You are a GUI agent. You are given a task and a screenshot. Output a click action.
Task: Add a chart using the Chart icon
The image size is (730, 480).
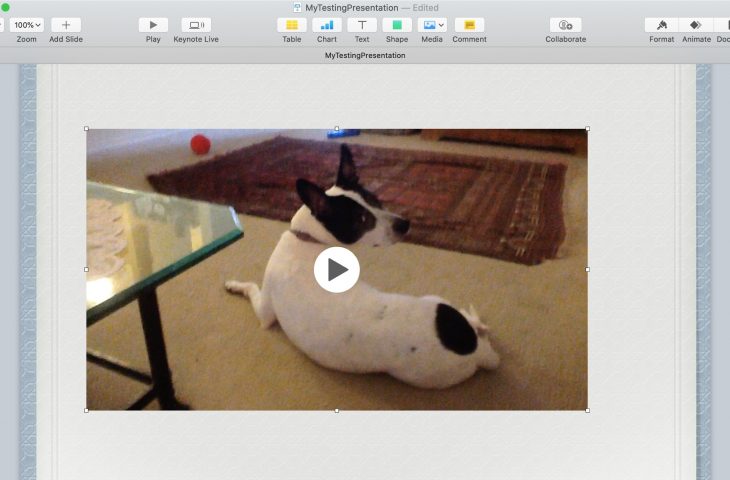(x=327, y=25)
